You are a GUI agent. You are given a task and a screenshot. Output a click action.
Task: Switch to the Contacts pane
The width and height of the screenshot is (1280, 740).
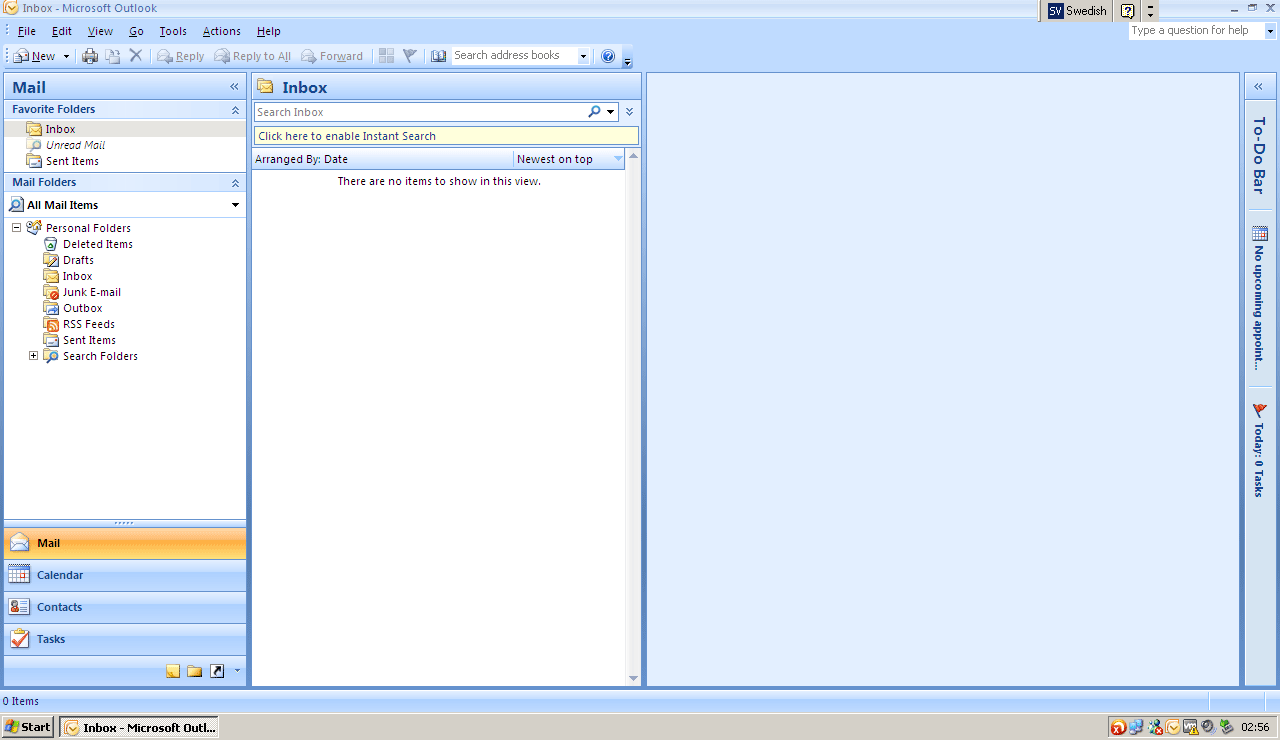125,607
